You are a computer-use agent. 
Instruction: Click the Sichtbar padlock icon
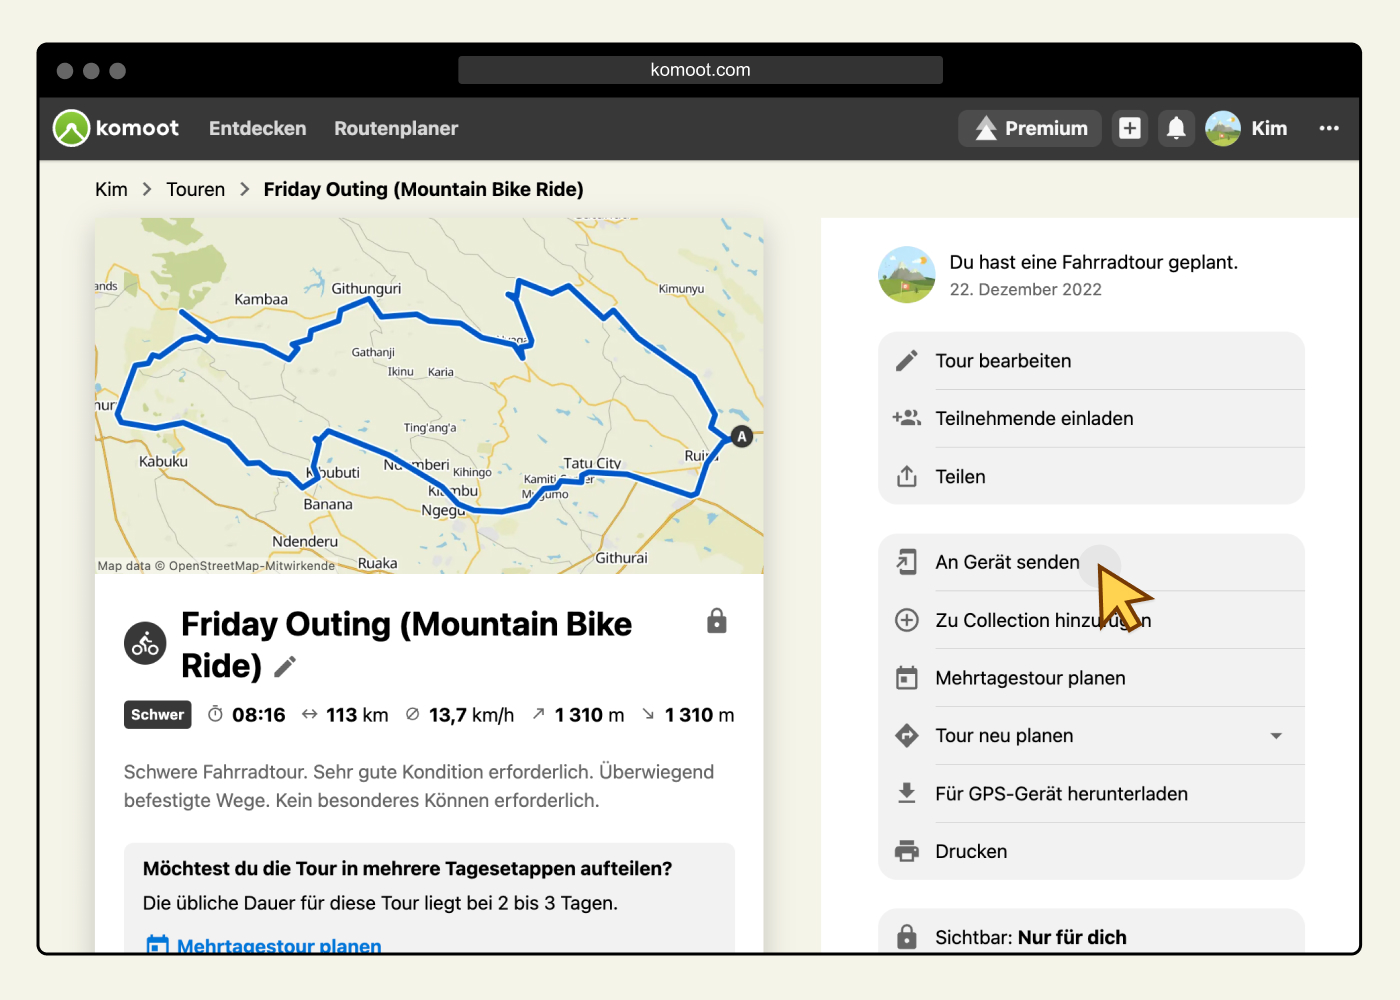click(906, 937)
